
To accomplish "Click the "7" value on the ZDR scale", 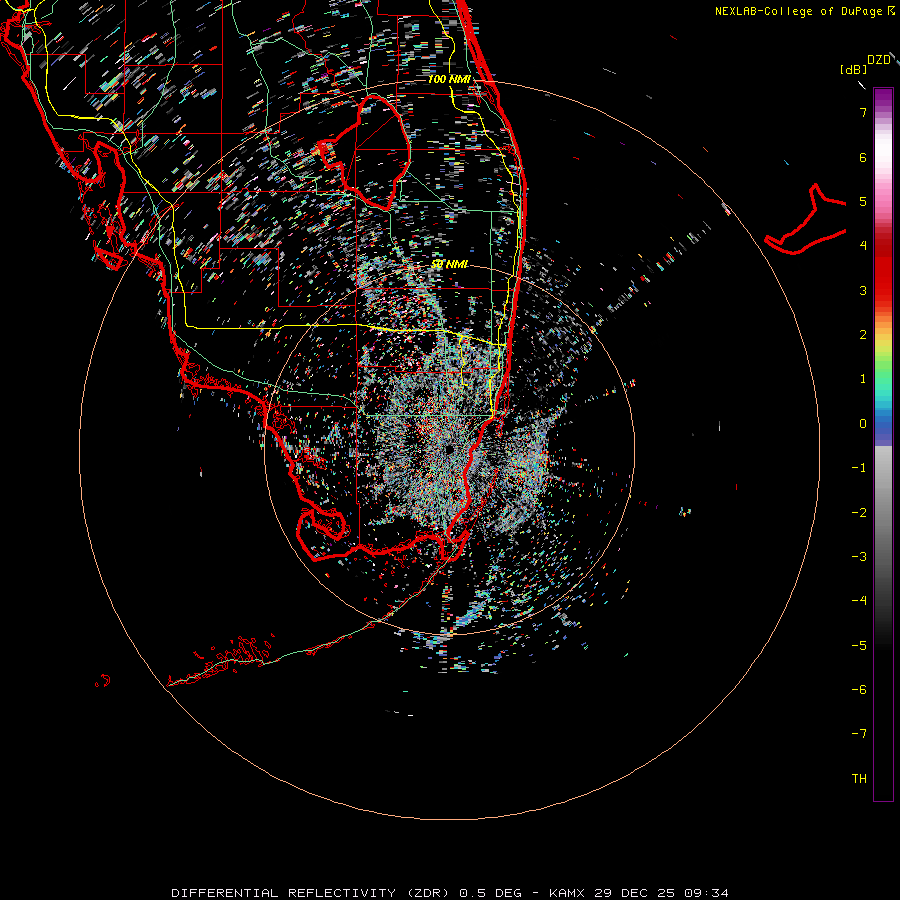I will pyautogui.click(x=863, y=112).
